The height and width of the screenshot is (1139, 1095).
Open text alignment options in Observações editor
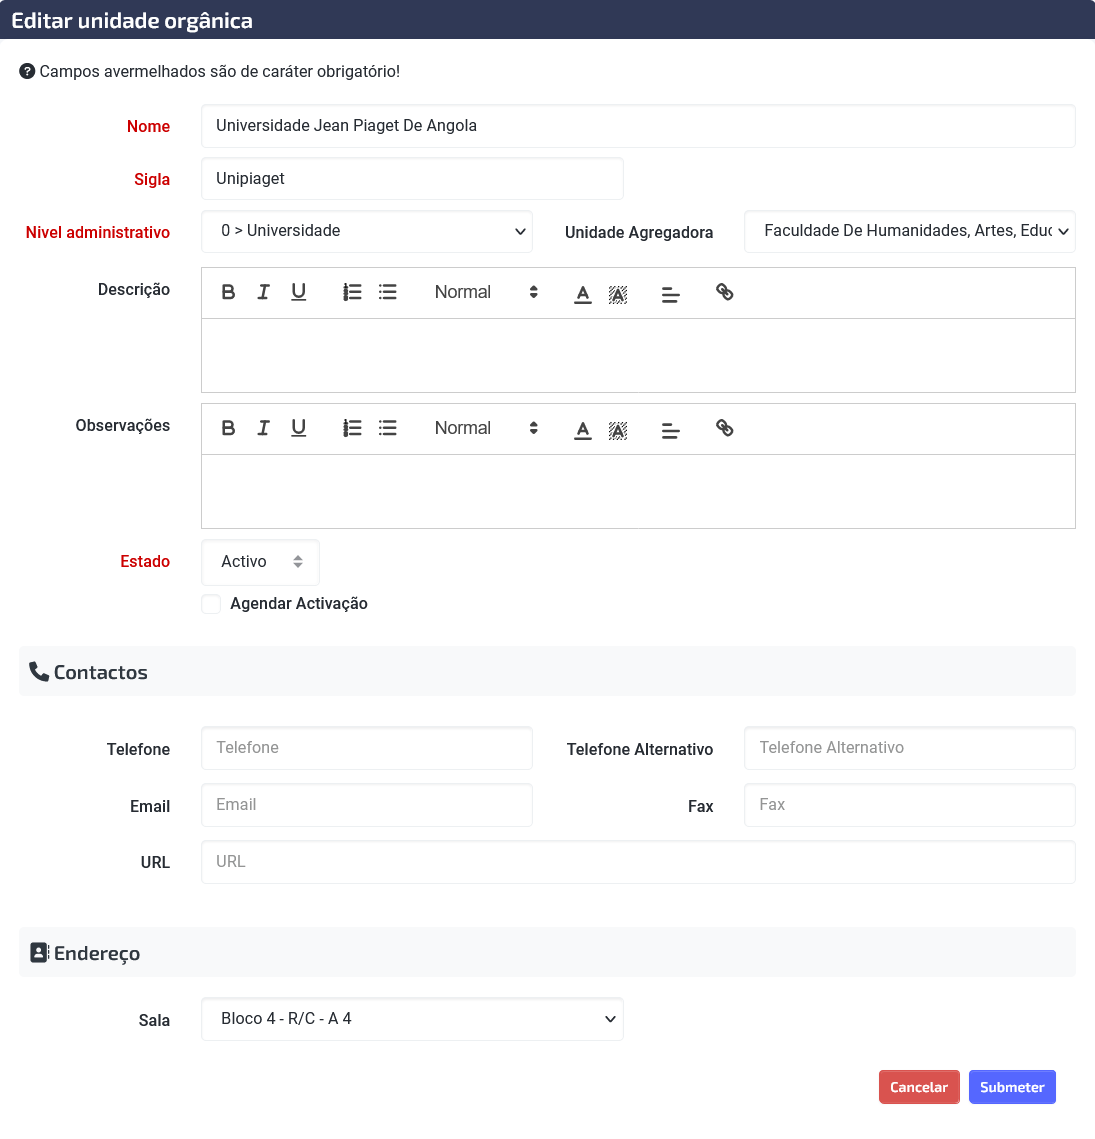[671, 429]
